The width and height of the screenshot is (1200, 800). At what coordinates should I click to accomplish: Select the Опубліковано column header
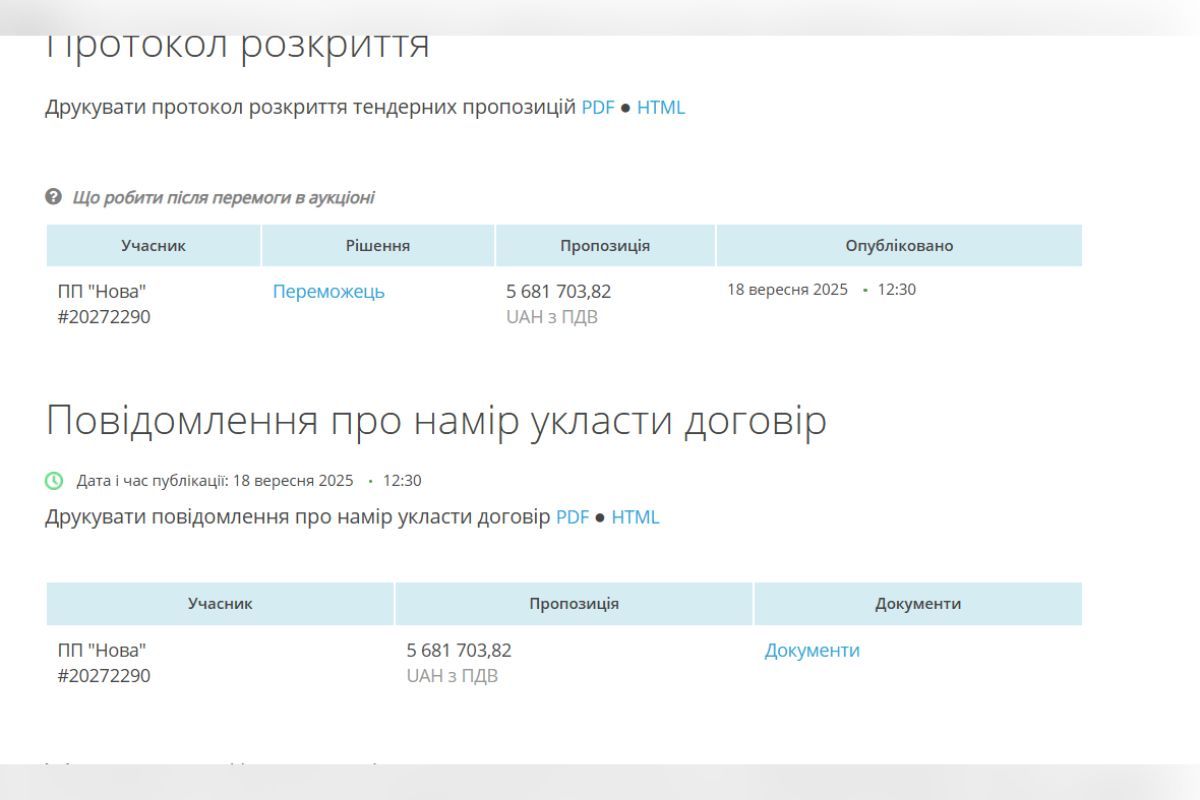click(x=899, y=245)
